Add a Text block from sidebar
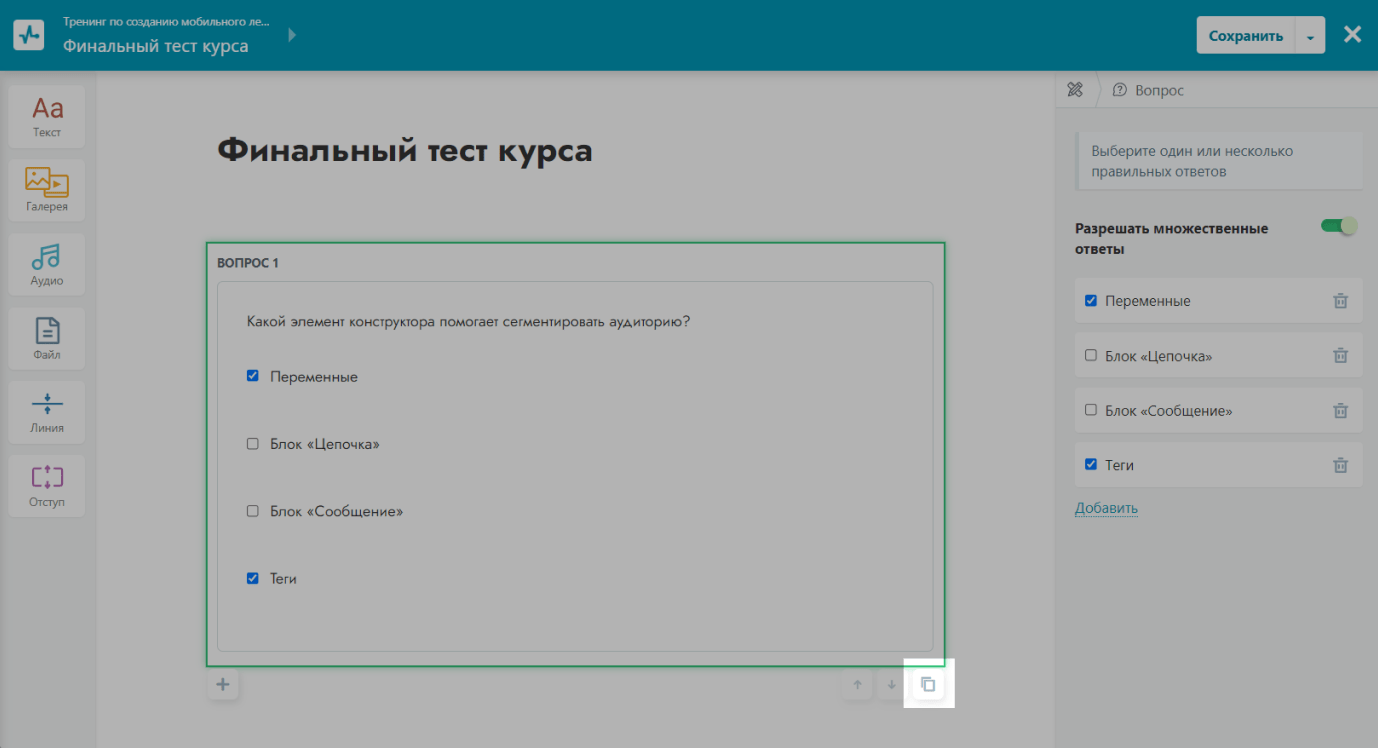Image resolution: width=1378 pixels, height=748 pixels. [x=47, y=116]
